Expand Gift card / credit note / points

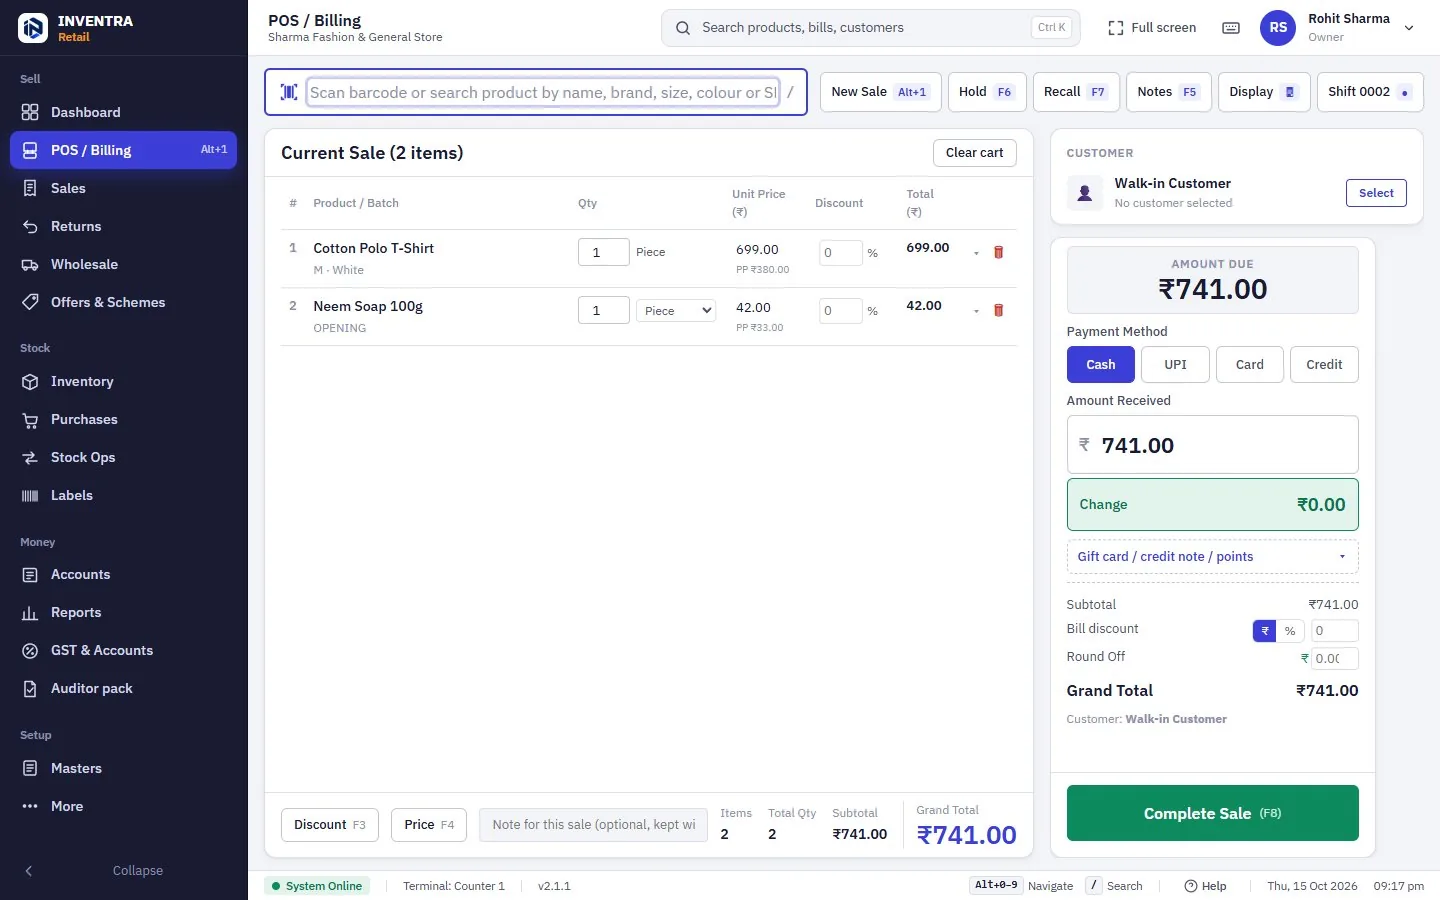pyautogui.click(x=1212, y=557)
